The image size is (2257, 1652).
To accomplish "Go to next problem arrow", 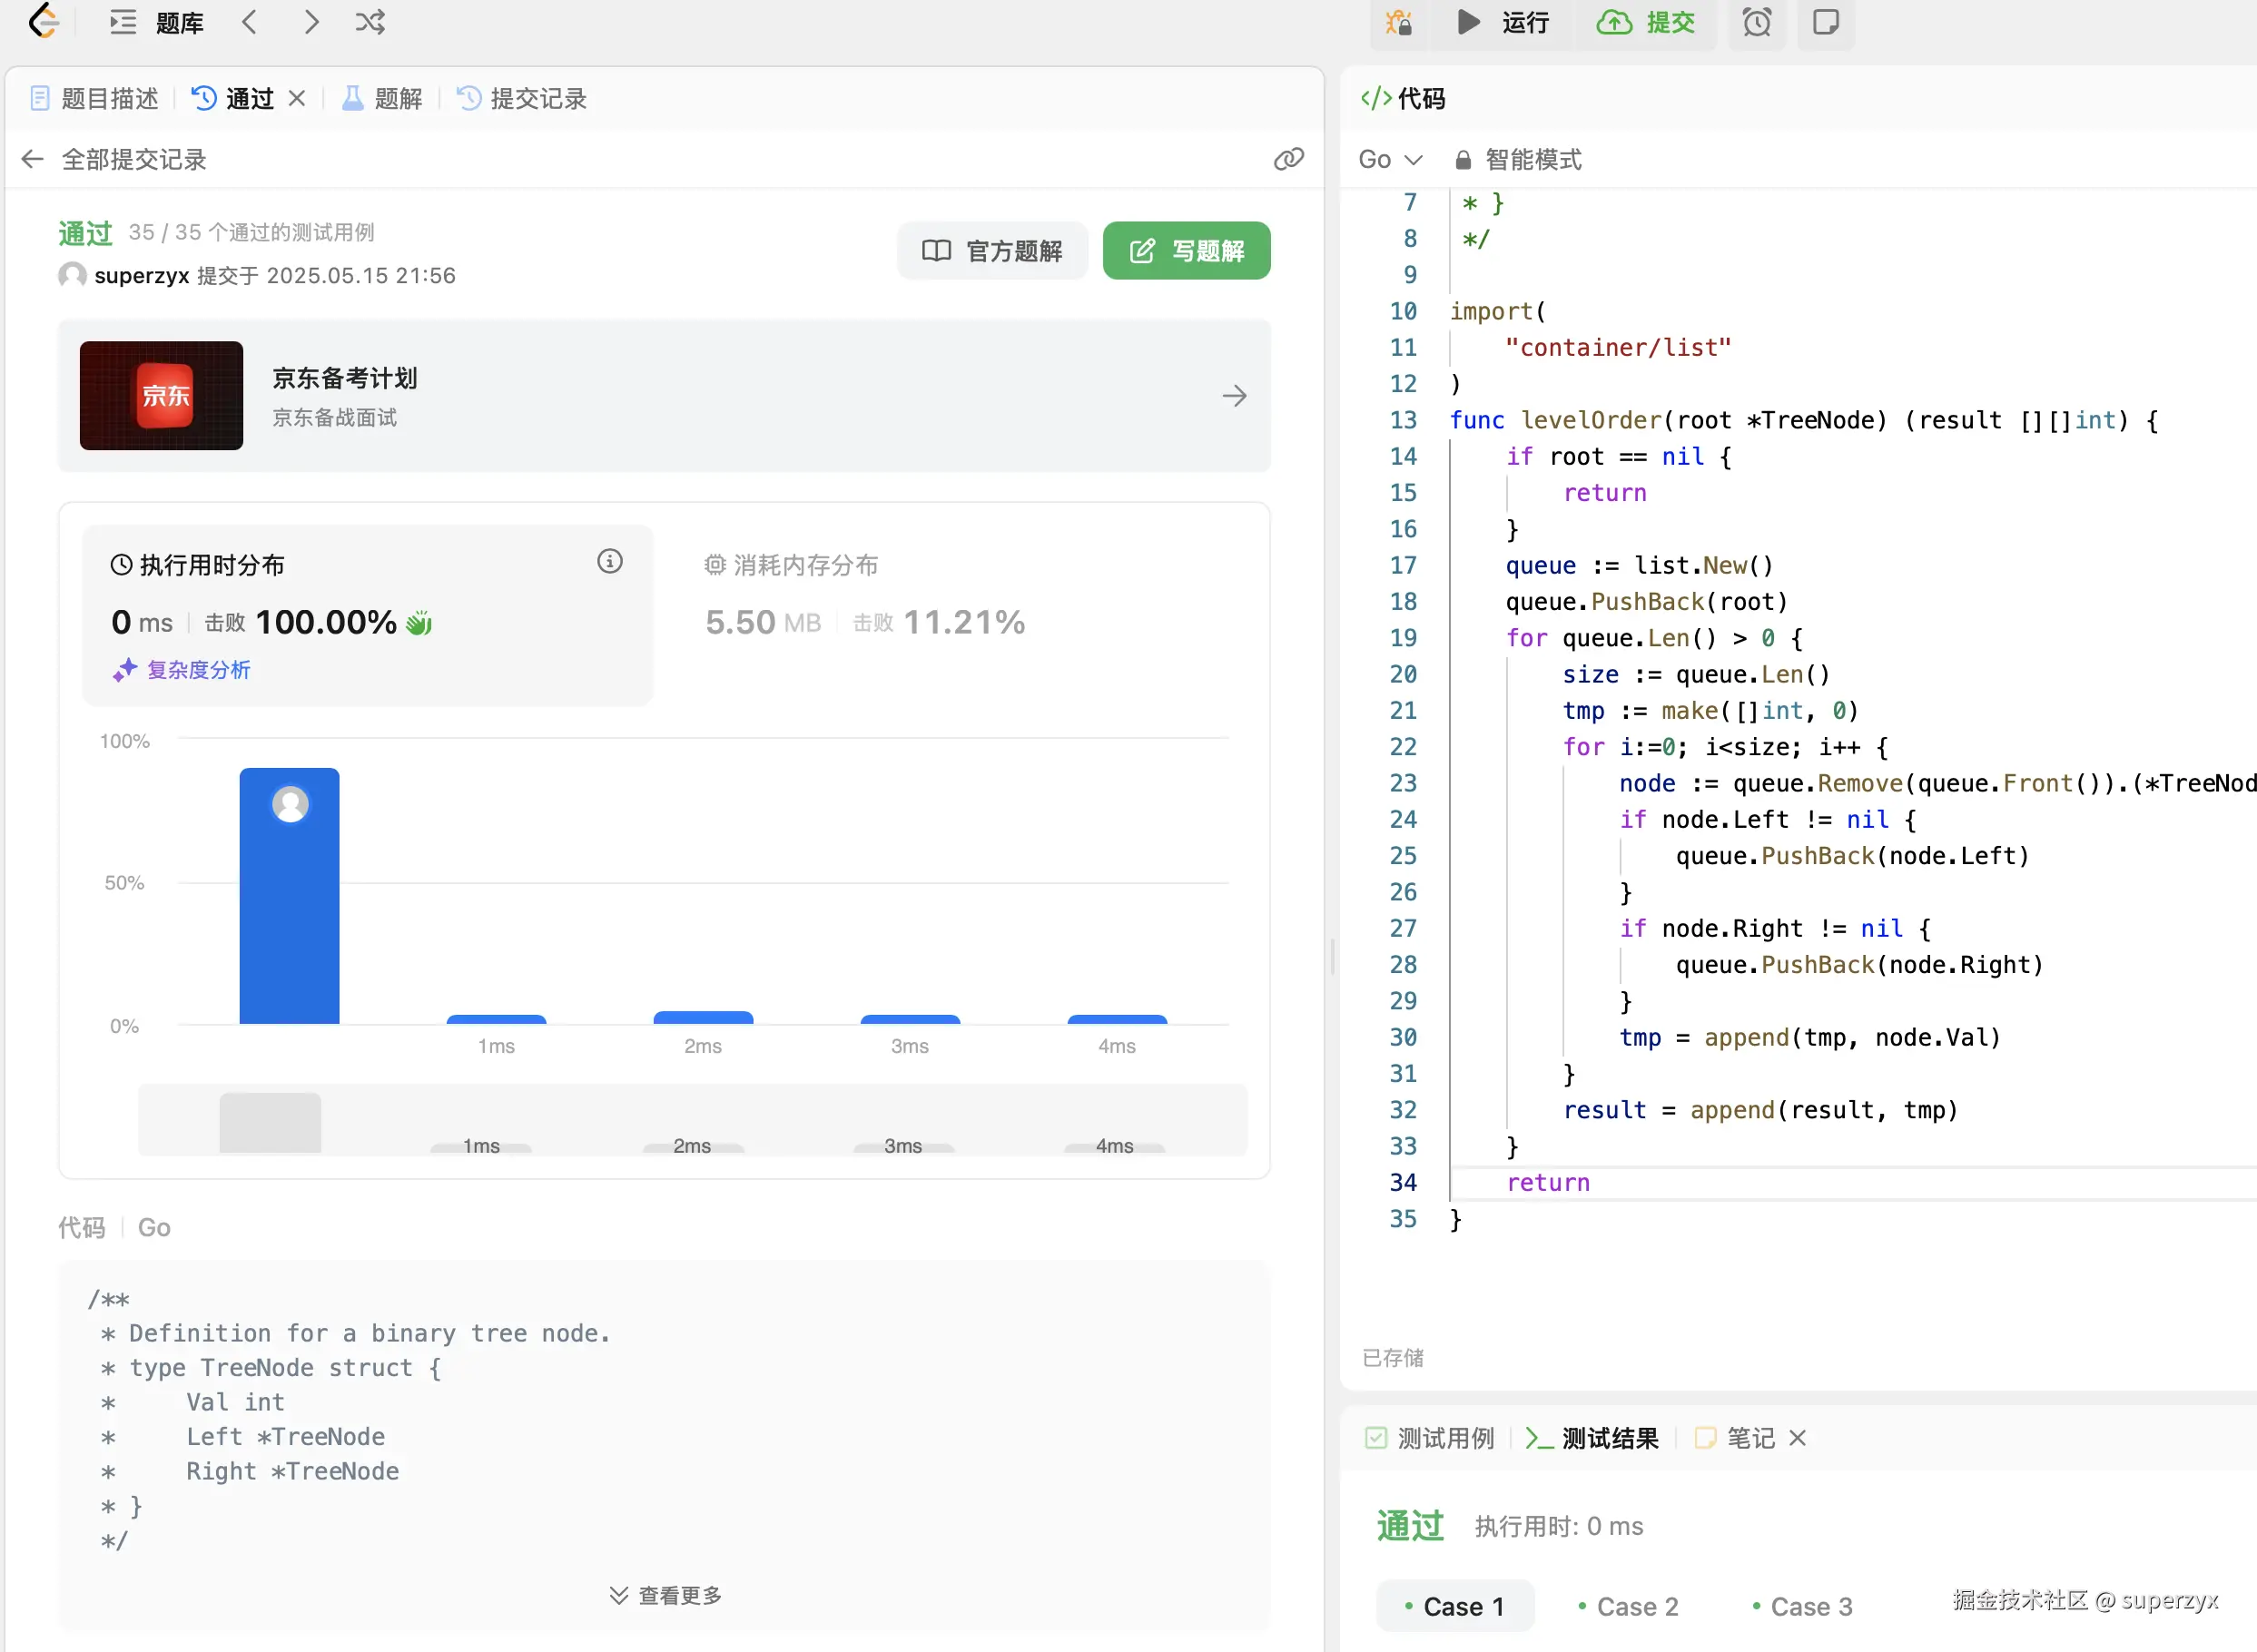I will pyautogui.click(x=311, y=22).
